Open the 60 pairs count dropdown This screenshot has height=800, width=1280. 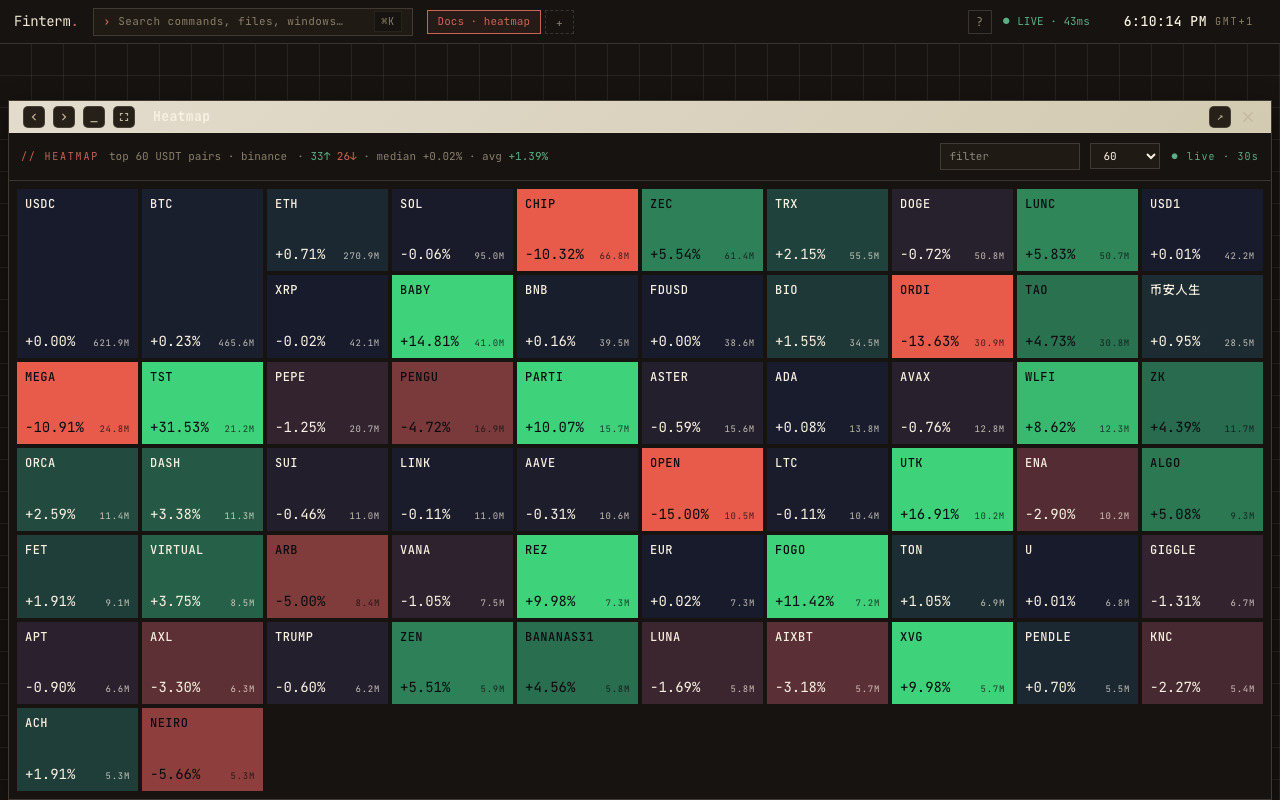[x=1125, y=156]
